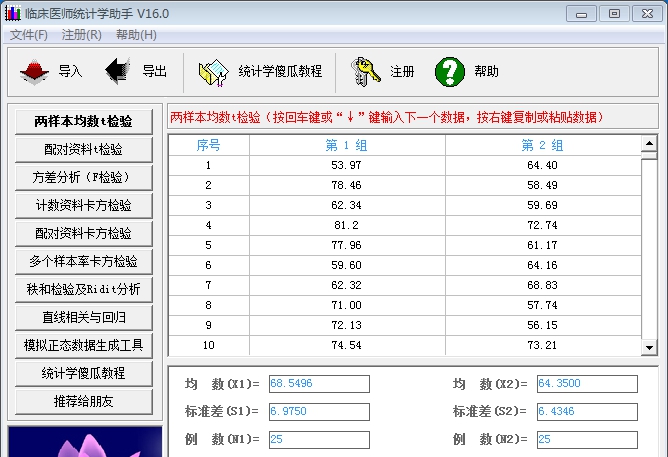Open 多个样本率卡方检验

click(84, 262)
